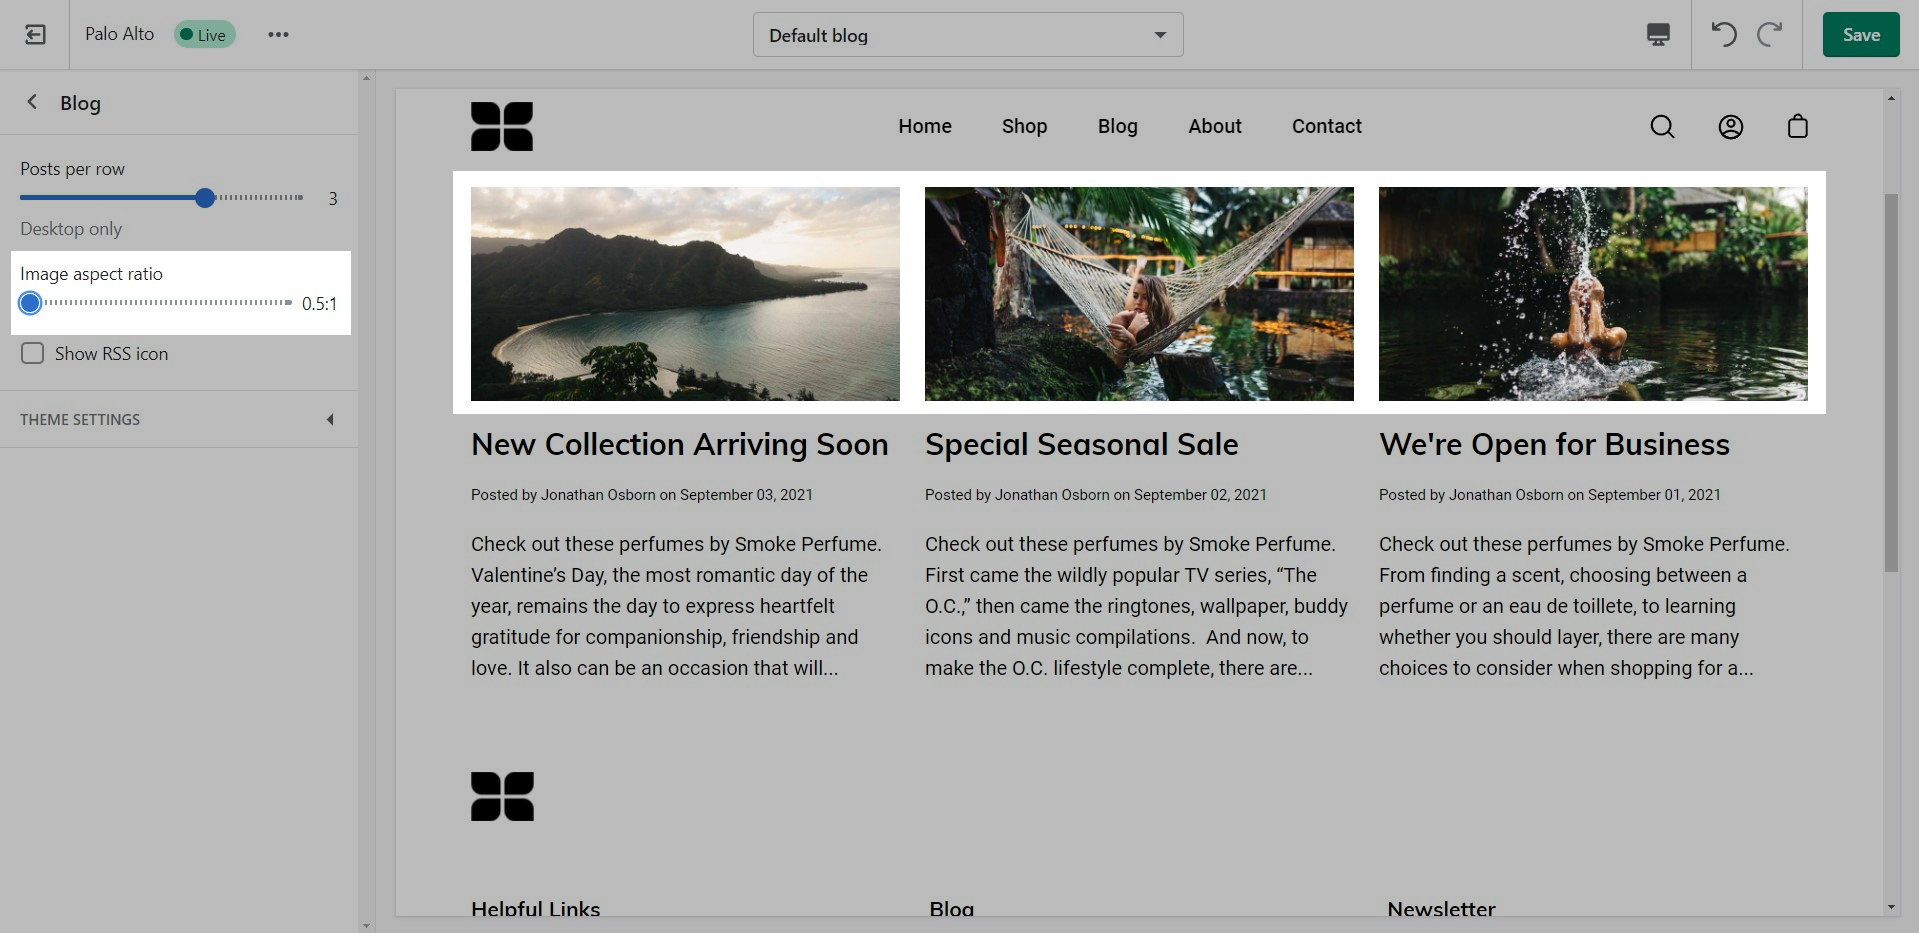Click the Image aspect ratio slider handle
Viewport: 1919px width, 933px height.
pyautogui.click(x=30, y=303)
